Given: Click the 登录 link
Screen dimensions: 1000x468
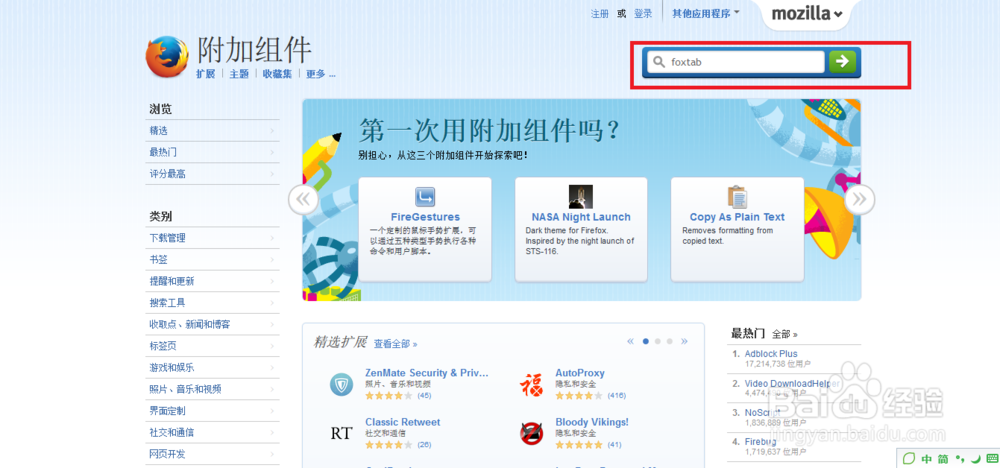Looking at the screenshot, I should (643, 14).
